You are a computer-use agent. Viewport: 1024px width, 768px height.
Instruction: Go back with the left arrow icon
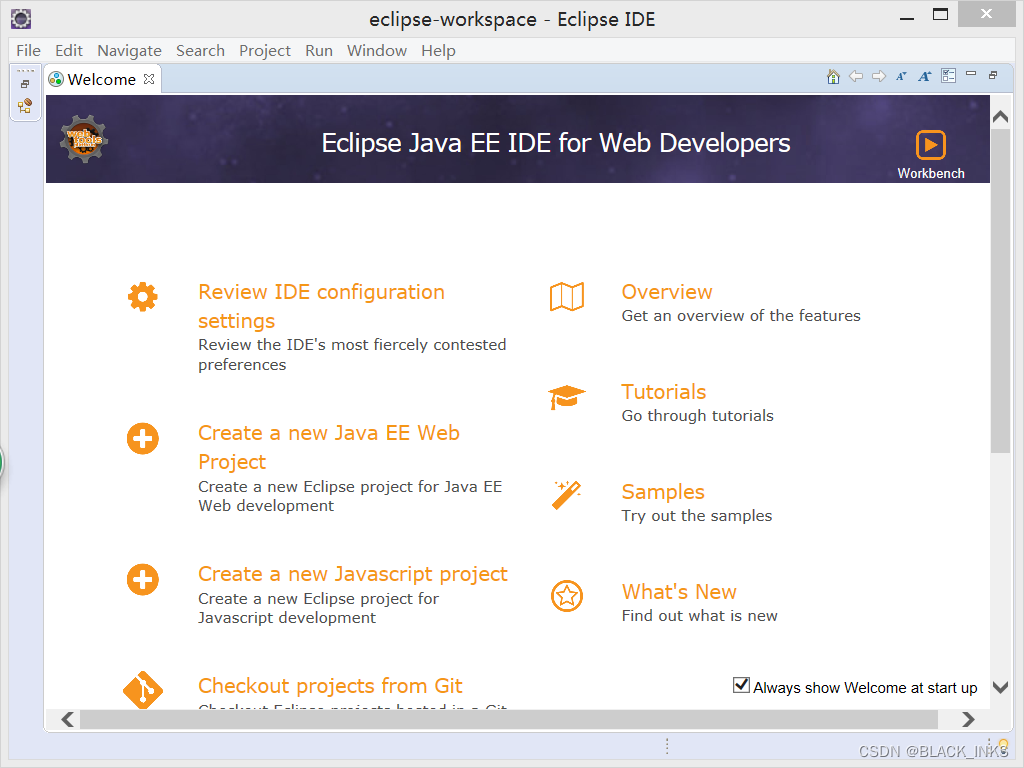pyautogui.click(x=856, y=76)
